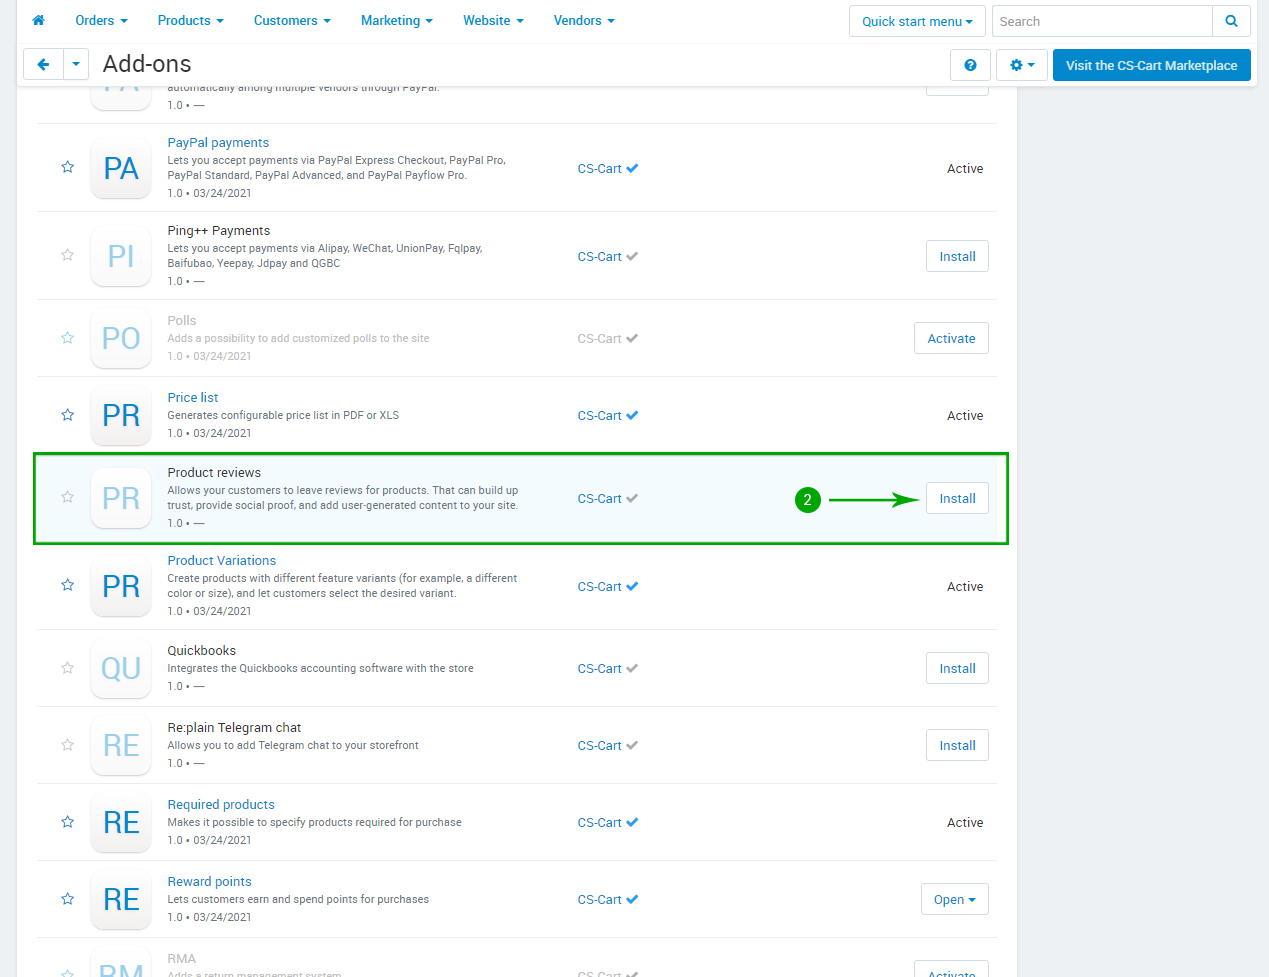The height and width of the screenshot is (977, 1269).
Task: Open the gear settings dropdown
Action: point(1021,65)
